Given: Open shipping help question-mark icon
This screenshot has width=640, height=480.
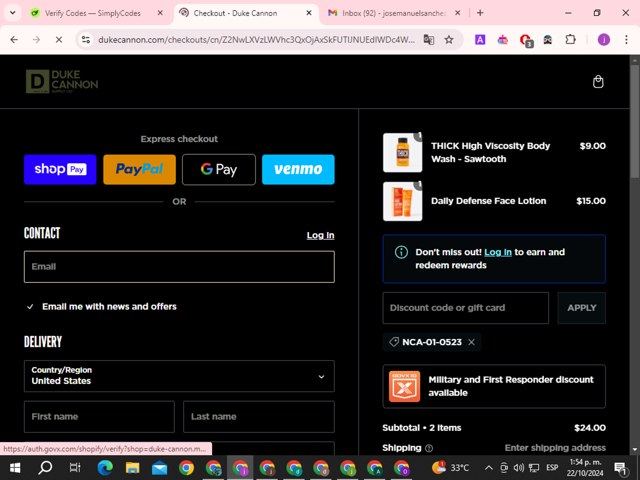Looking at the screenshot, I should (429, 448).
